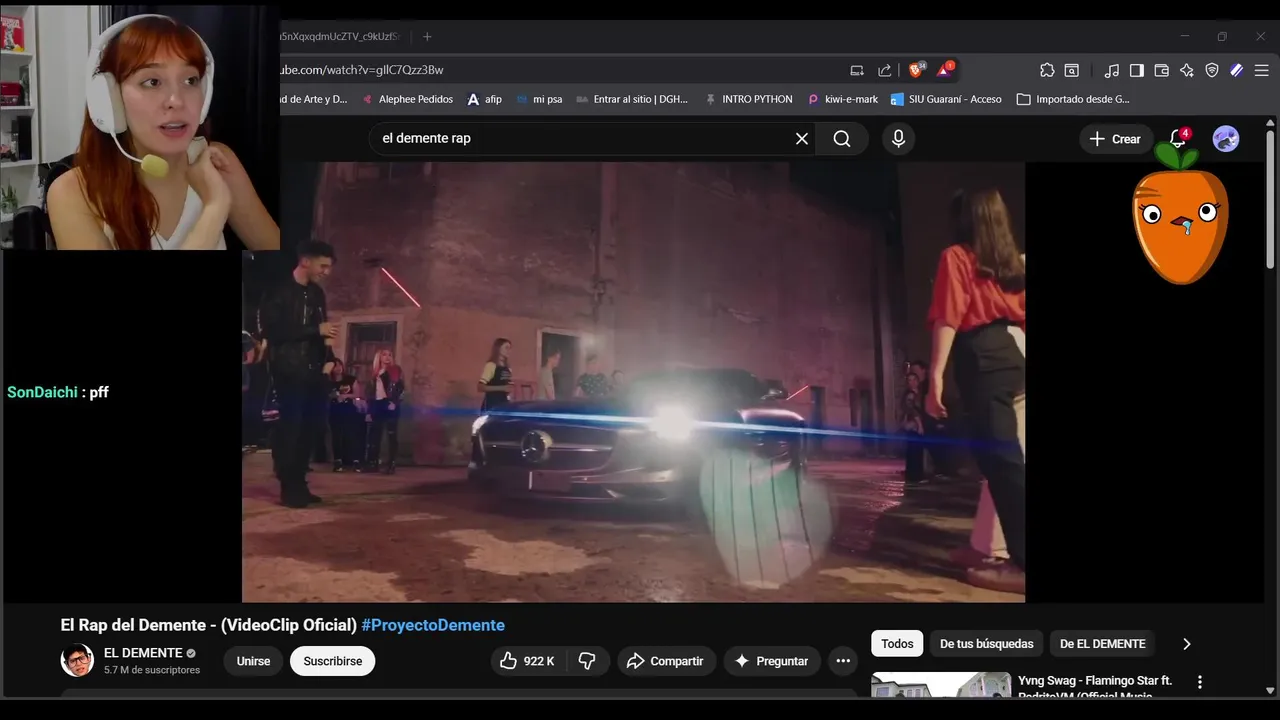The image size is (1280, 720).
Task: Click Crear button in YouTube header
Action: coord(1115,139)
